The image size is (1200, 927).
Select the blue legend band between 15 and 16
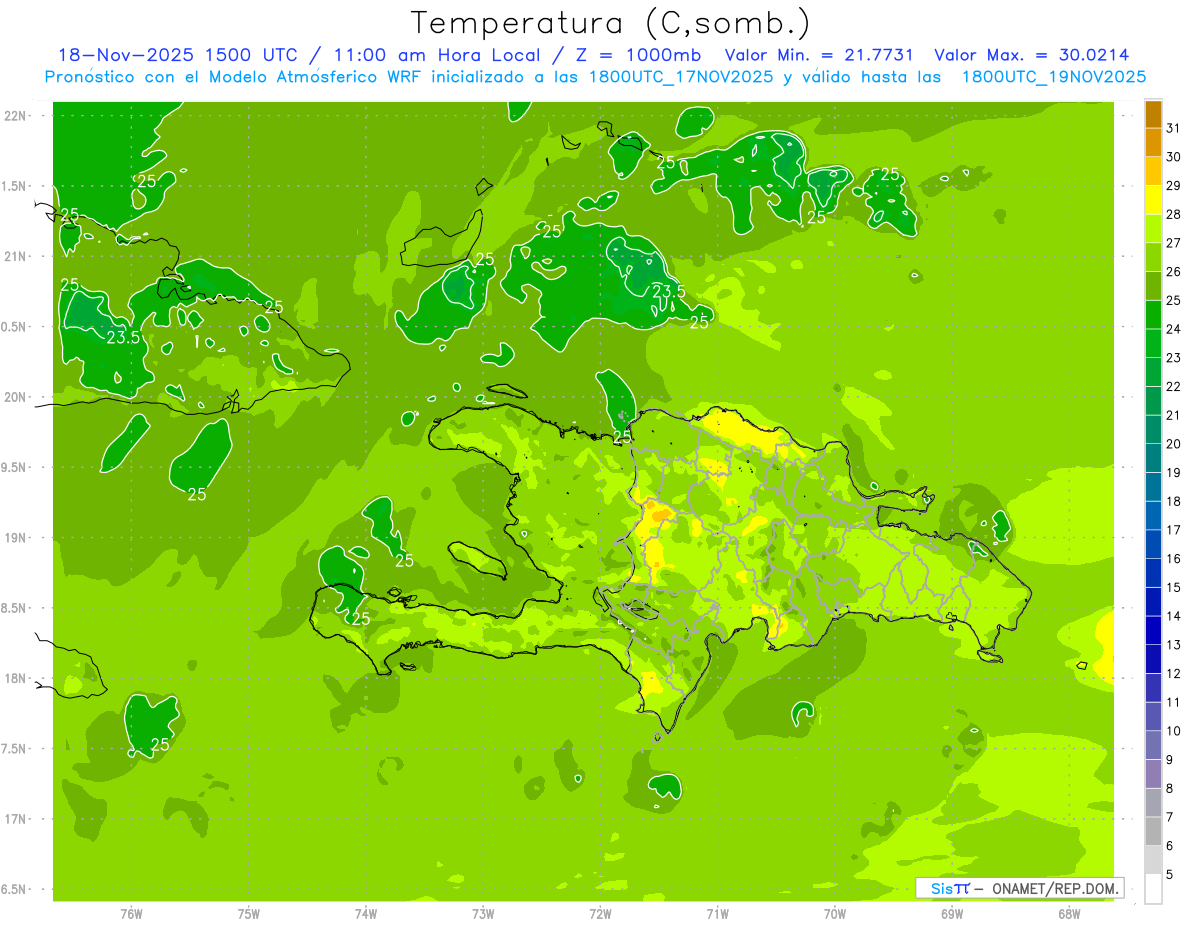point(1153,573)
